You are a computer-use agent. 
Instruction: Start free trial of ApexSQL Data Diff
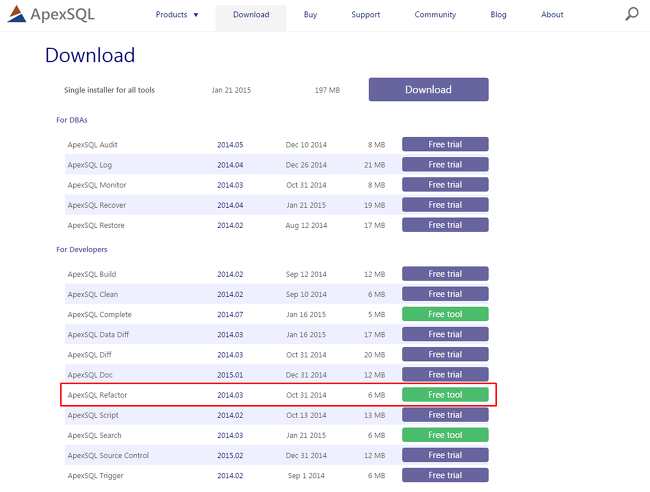click(x=445, y=334)
